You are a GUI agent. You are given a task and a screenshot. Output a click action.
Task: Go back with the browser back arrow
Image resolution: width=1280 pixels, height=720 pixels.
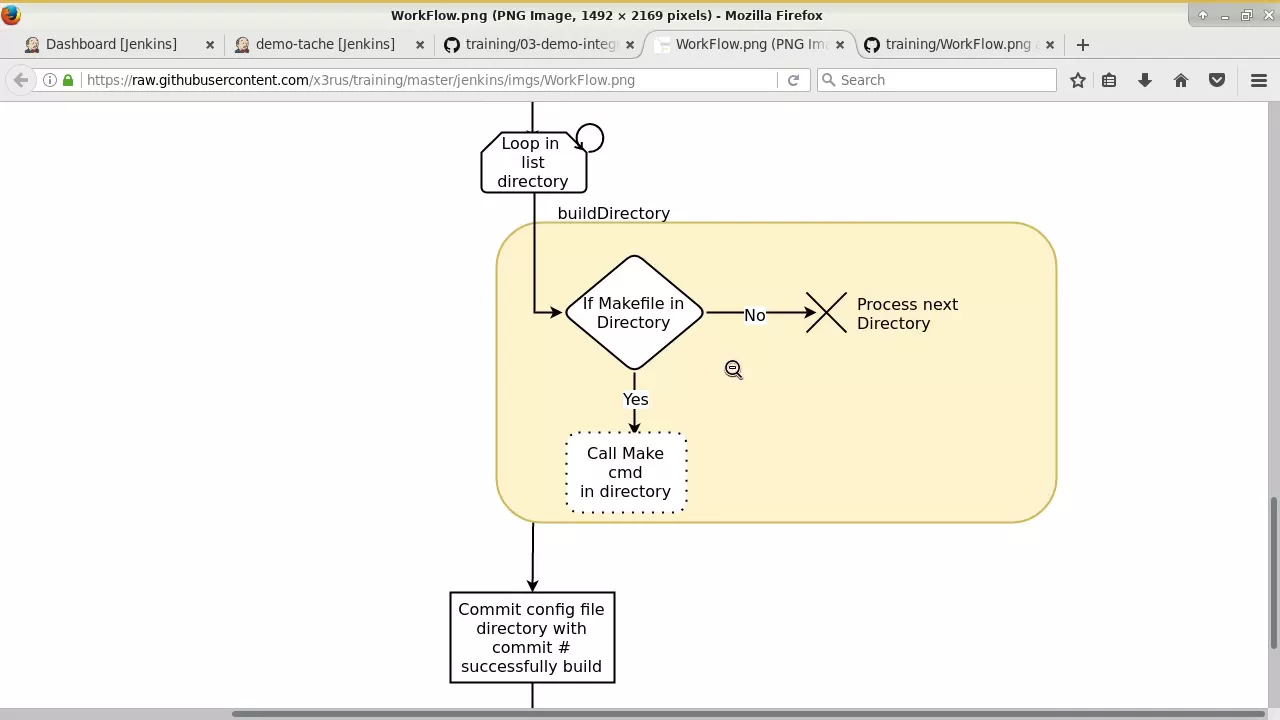click(21, 80)
